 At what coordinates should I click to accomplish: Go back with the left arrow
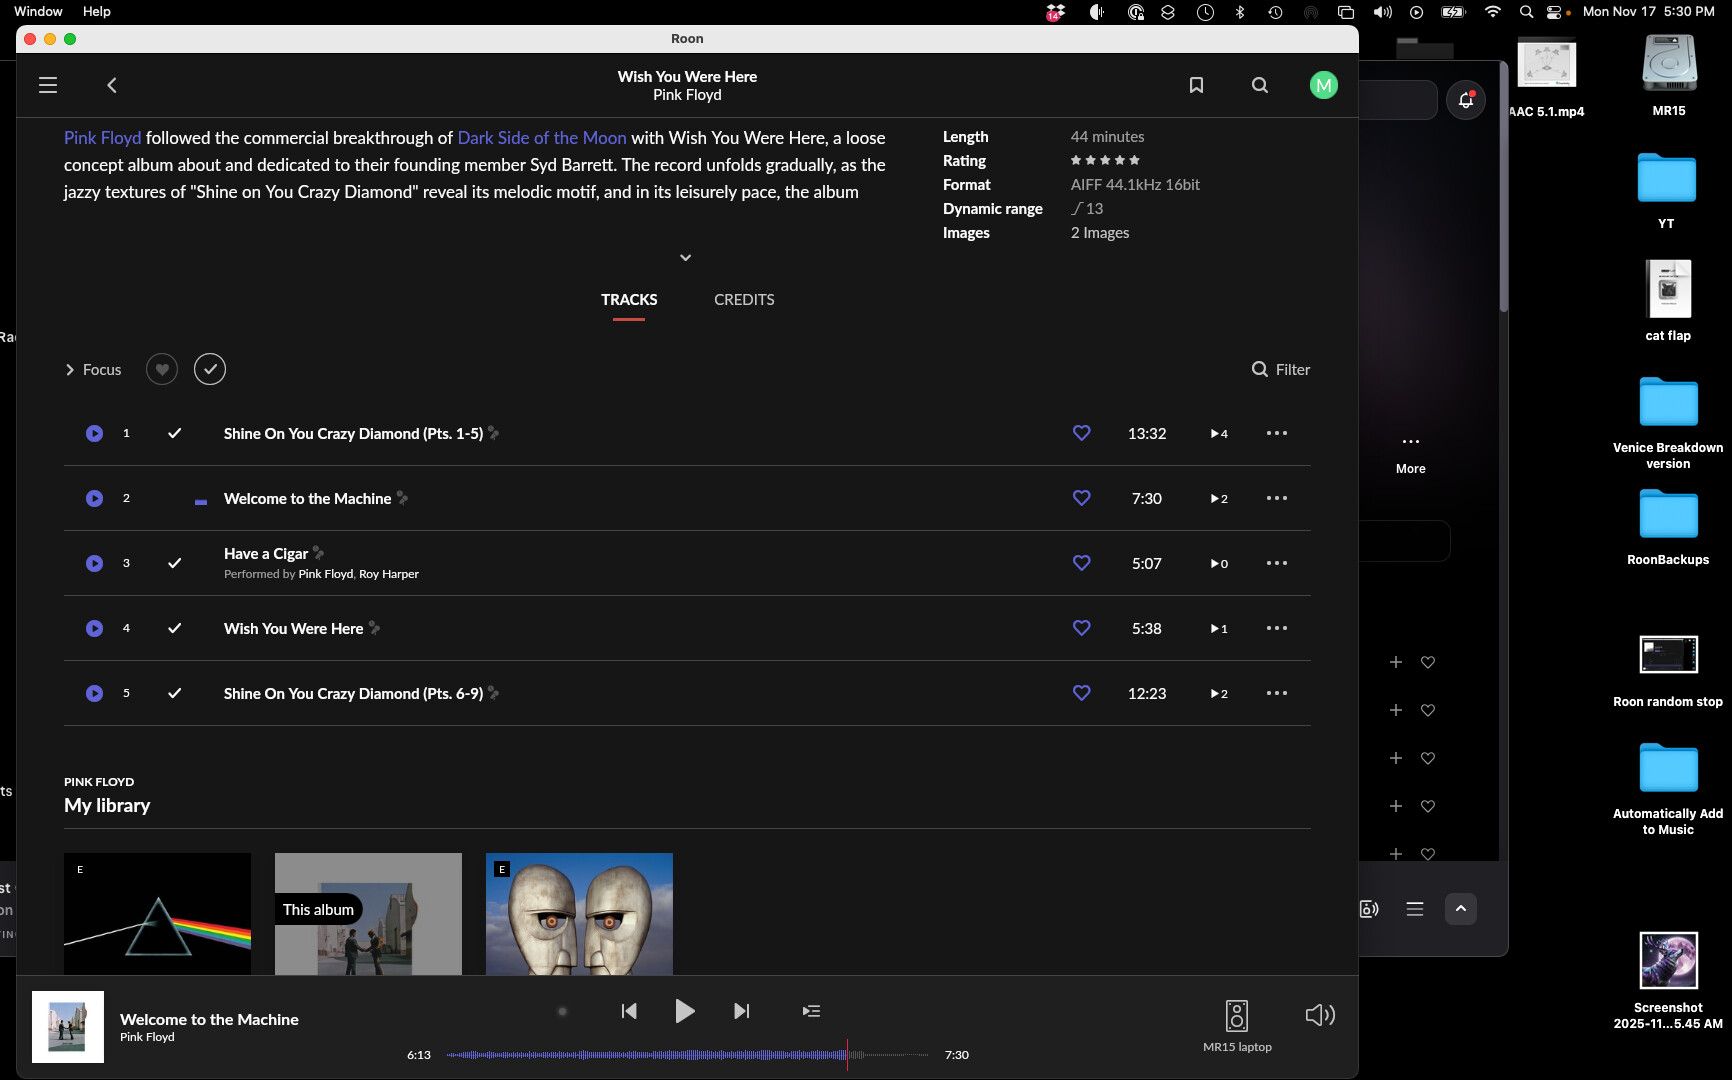click(112, 85)
